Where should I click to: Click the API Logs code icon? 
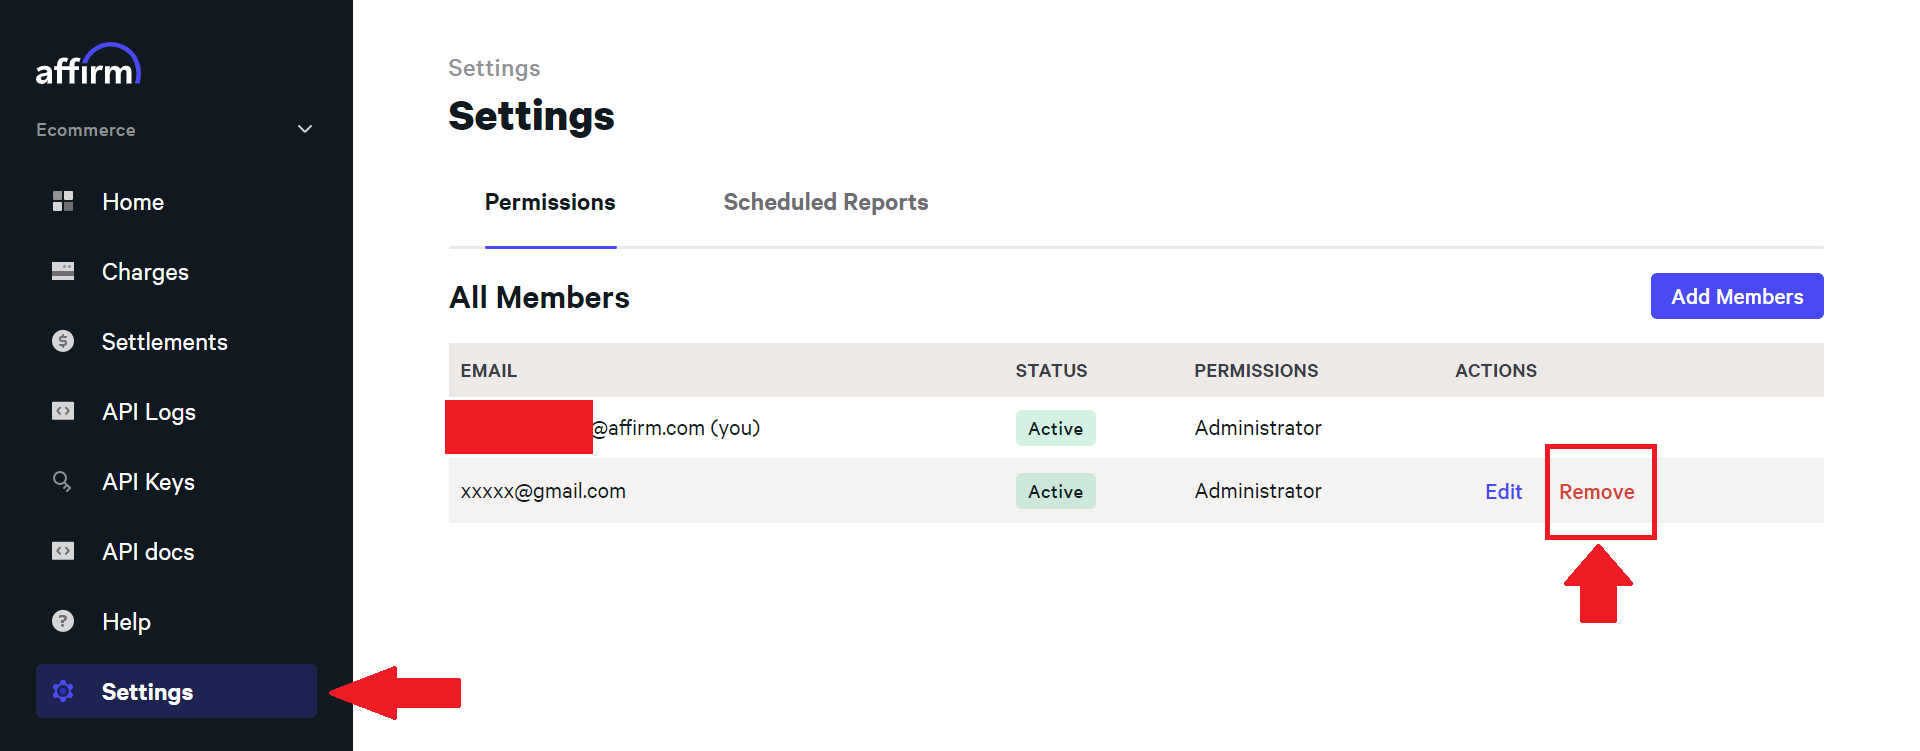point(63,411)
